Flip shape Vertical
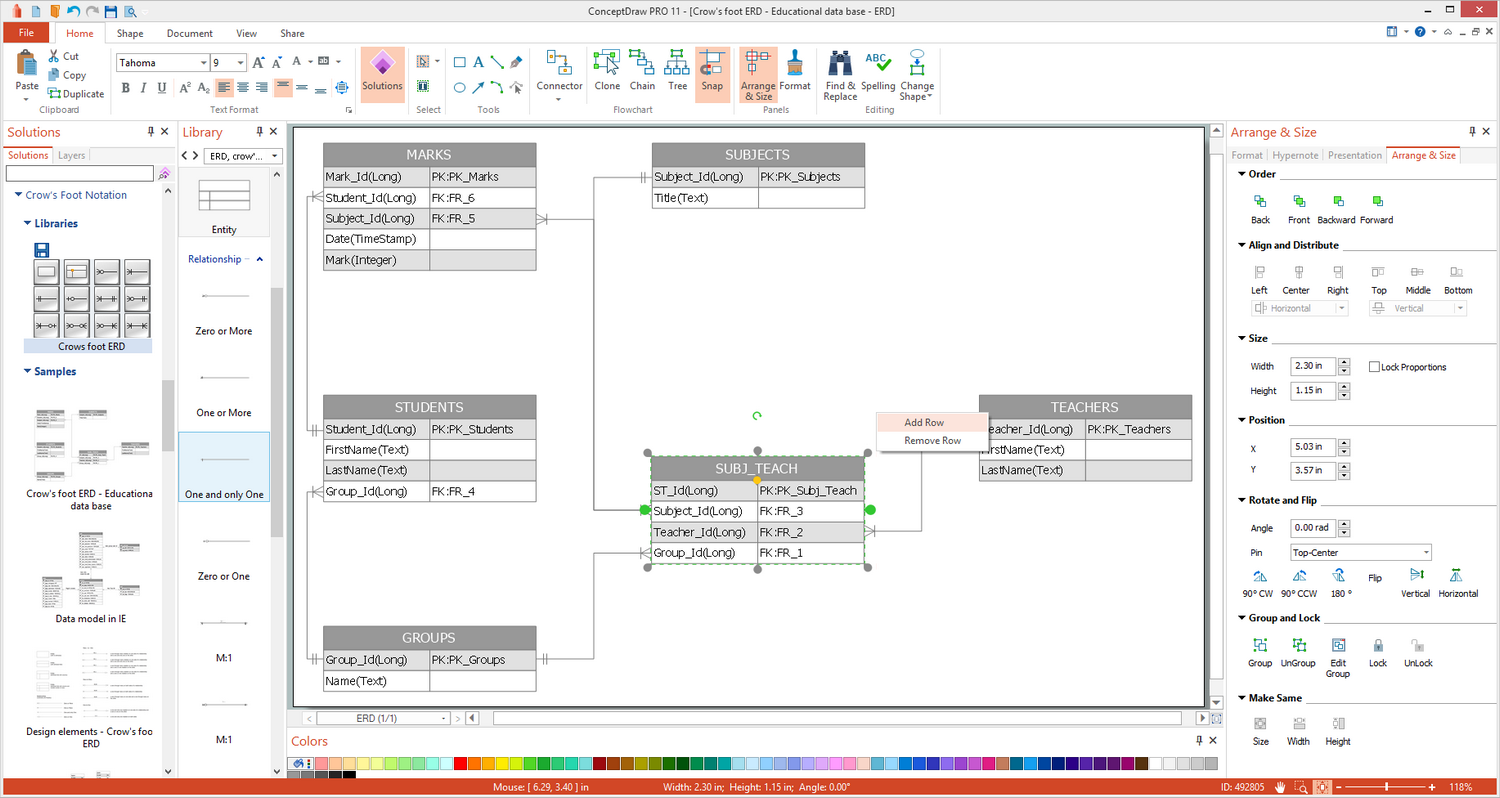This screenshot has height=798, width=1500. click(1415, 583)
